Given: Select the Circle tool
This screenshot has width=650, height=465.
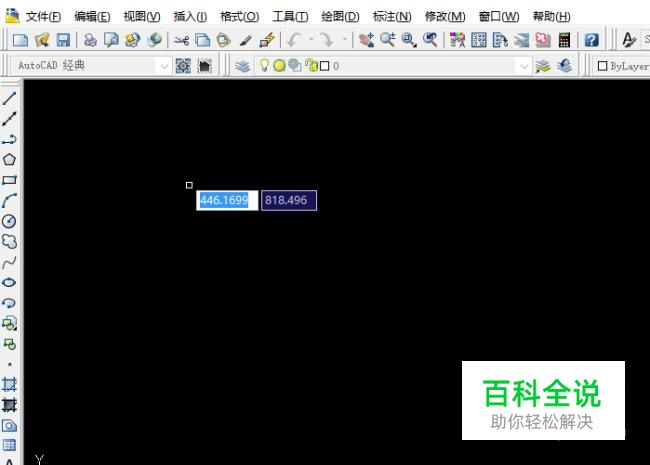Looking at the screenshot, I should coord(9,221).
